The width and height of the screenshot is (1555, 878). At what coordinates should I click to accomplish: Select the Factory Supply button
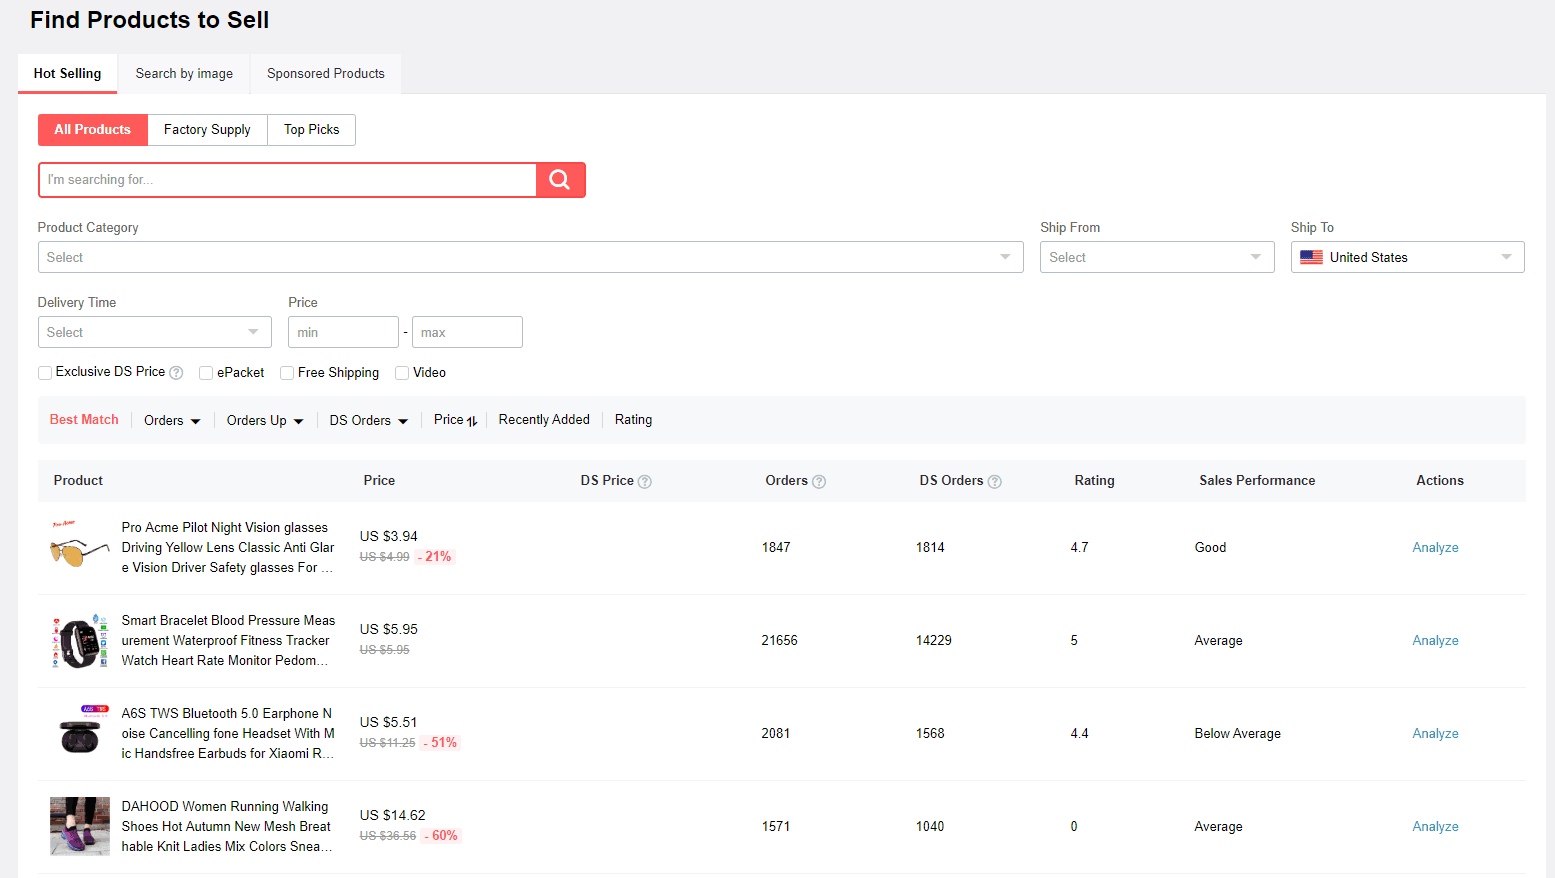click(207, 130)
